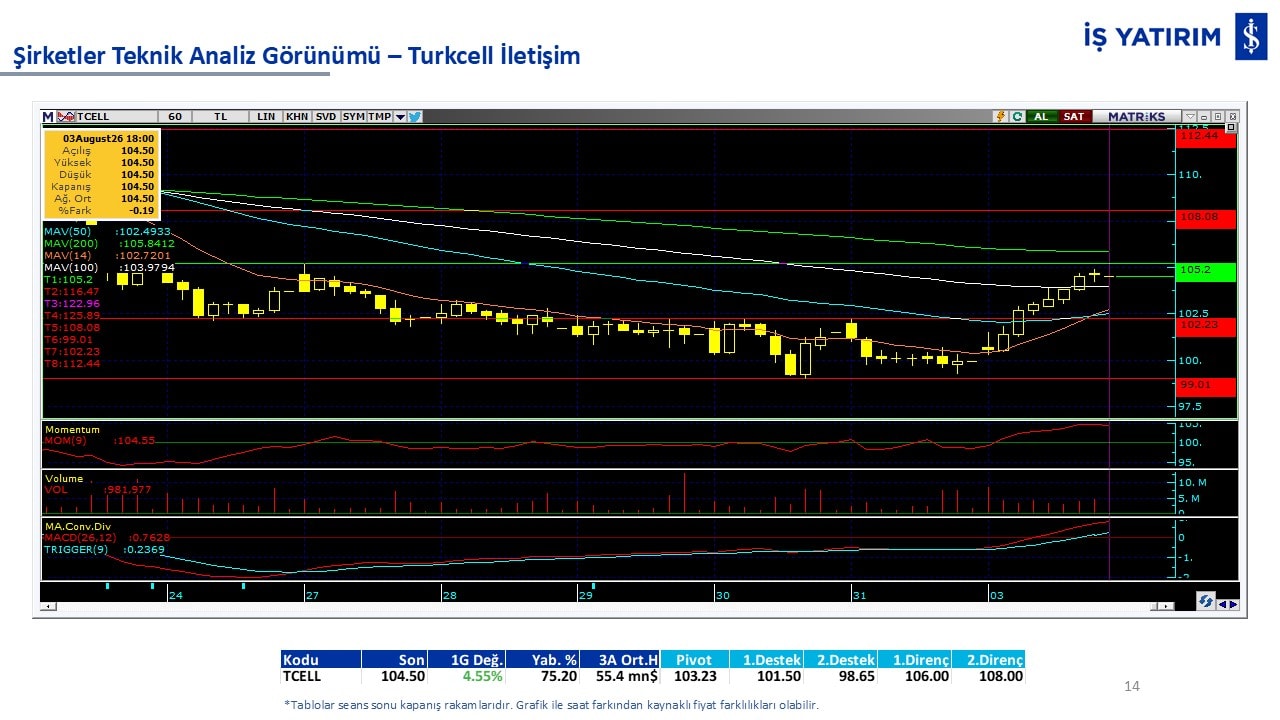Viewport: 1280px width, 720px height.
Task: Click the T6:99.01 level label
Action: click(68, 339)
